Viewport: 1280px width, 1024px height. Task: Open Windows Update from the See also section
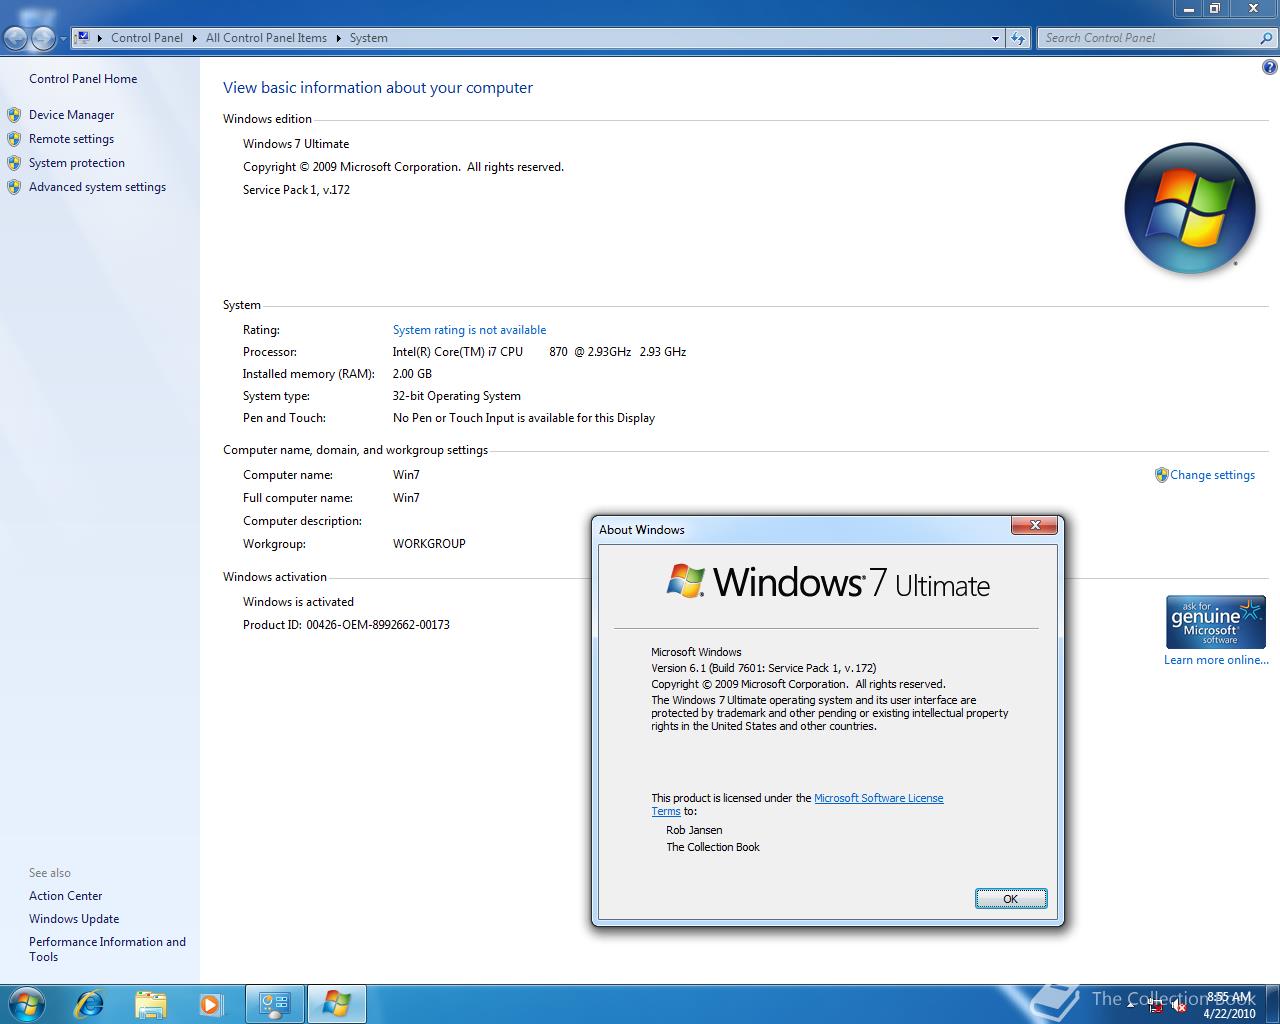coord(73,918)
